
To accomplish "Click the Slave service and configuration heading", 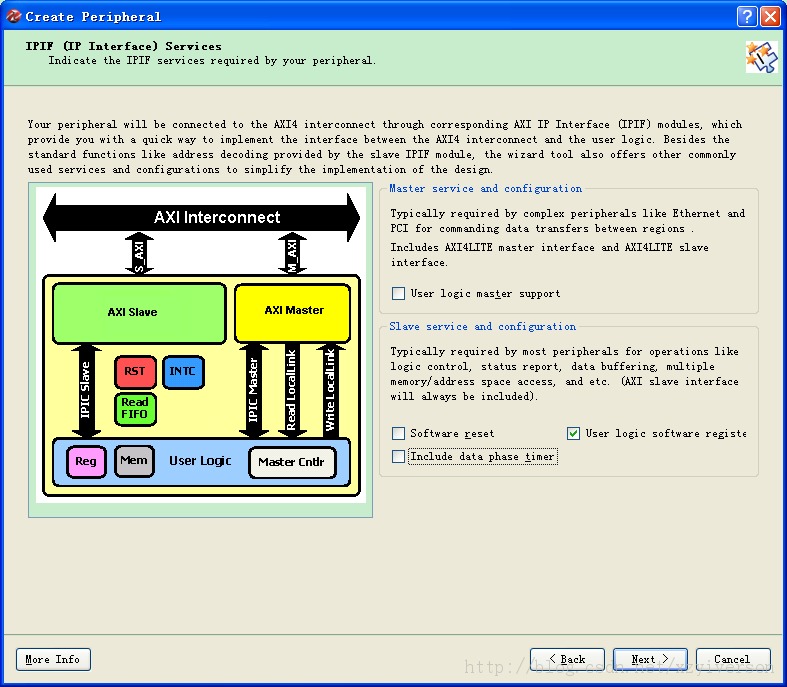I will 482,327.
